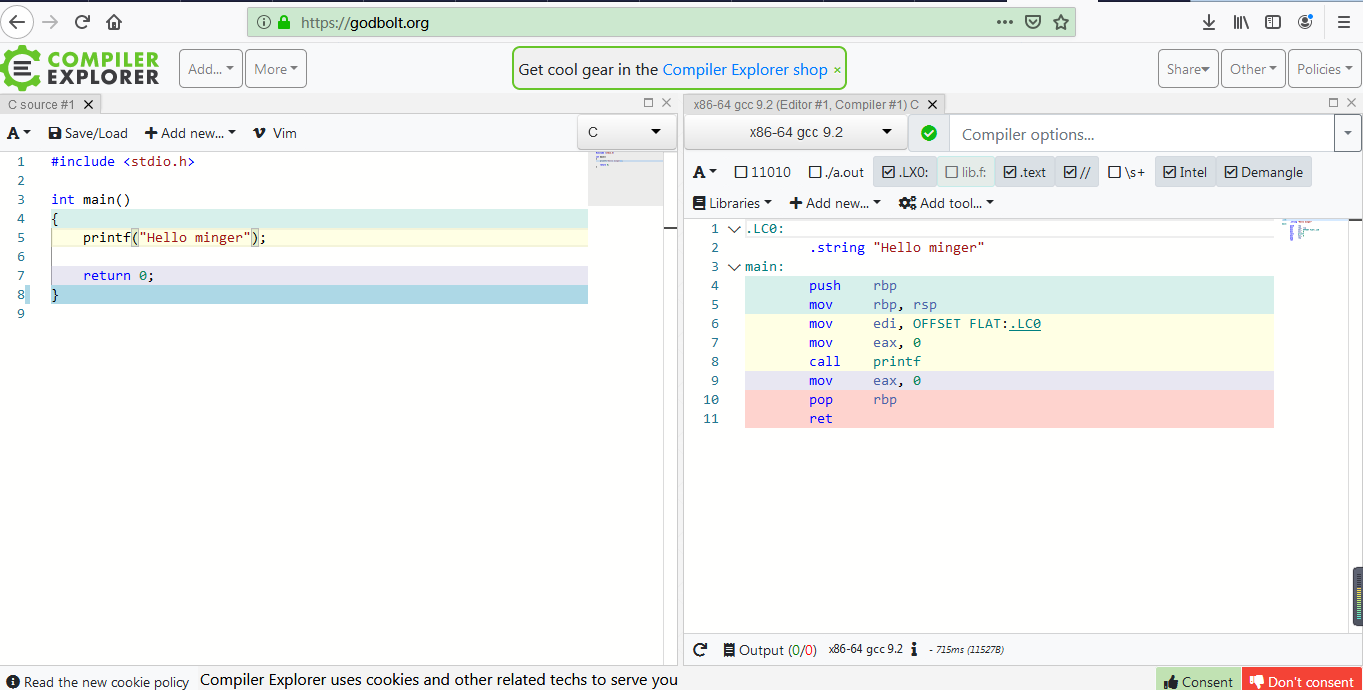Open the Add... dropdown in top bar
Viewport: 1363px width, 690px height.
tap(211, 69)
